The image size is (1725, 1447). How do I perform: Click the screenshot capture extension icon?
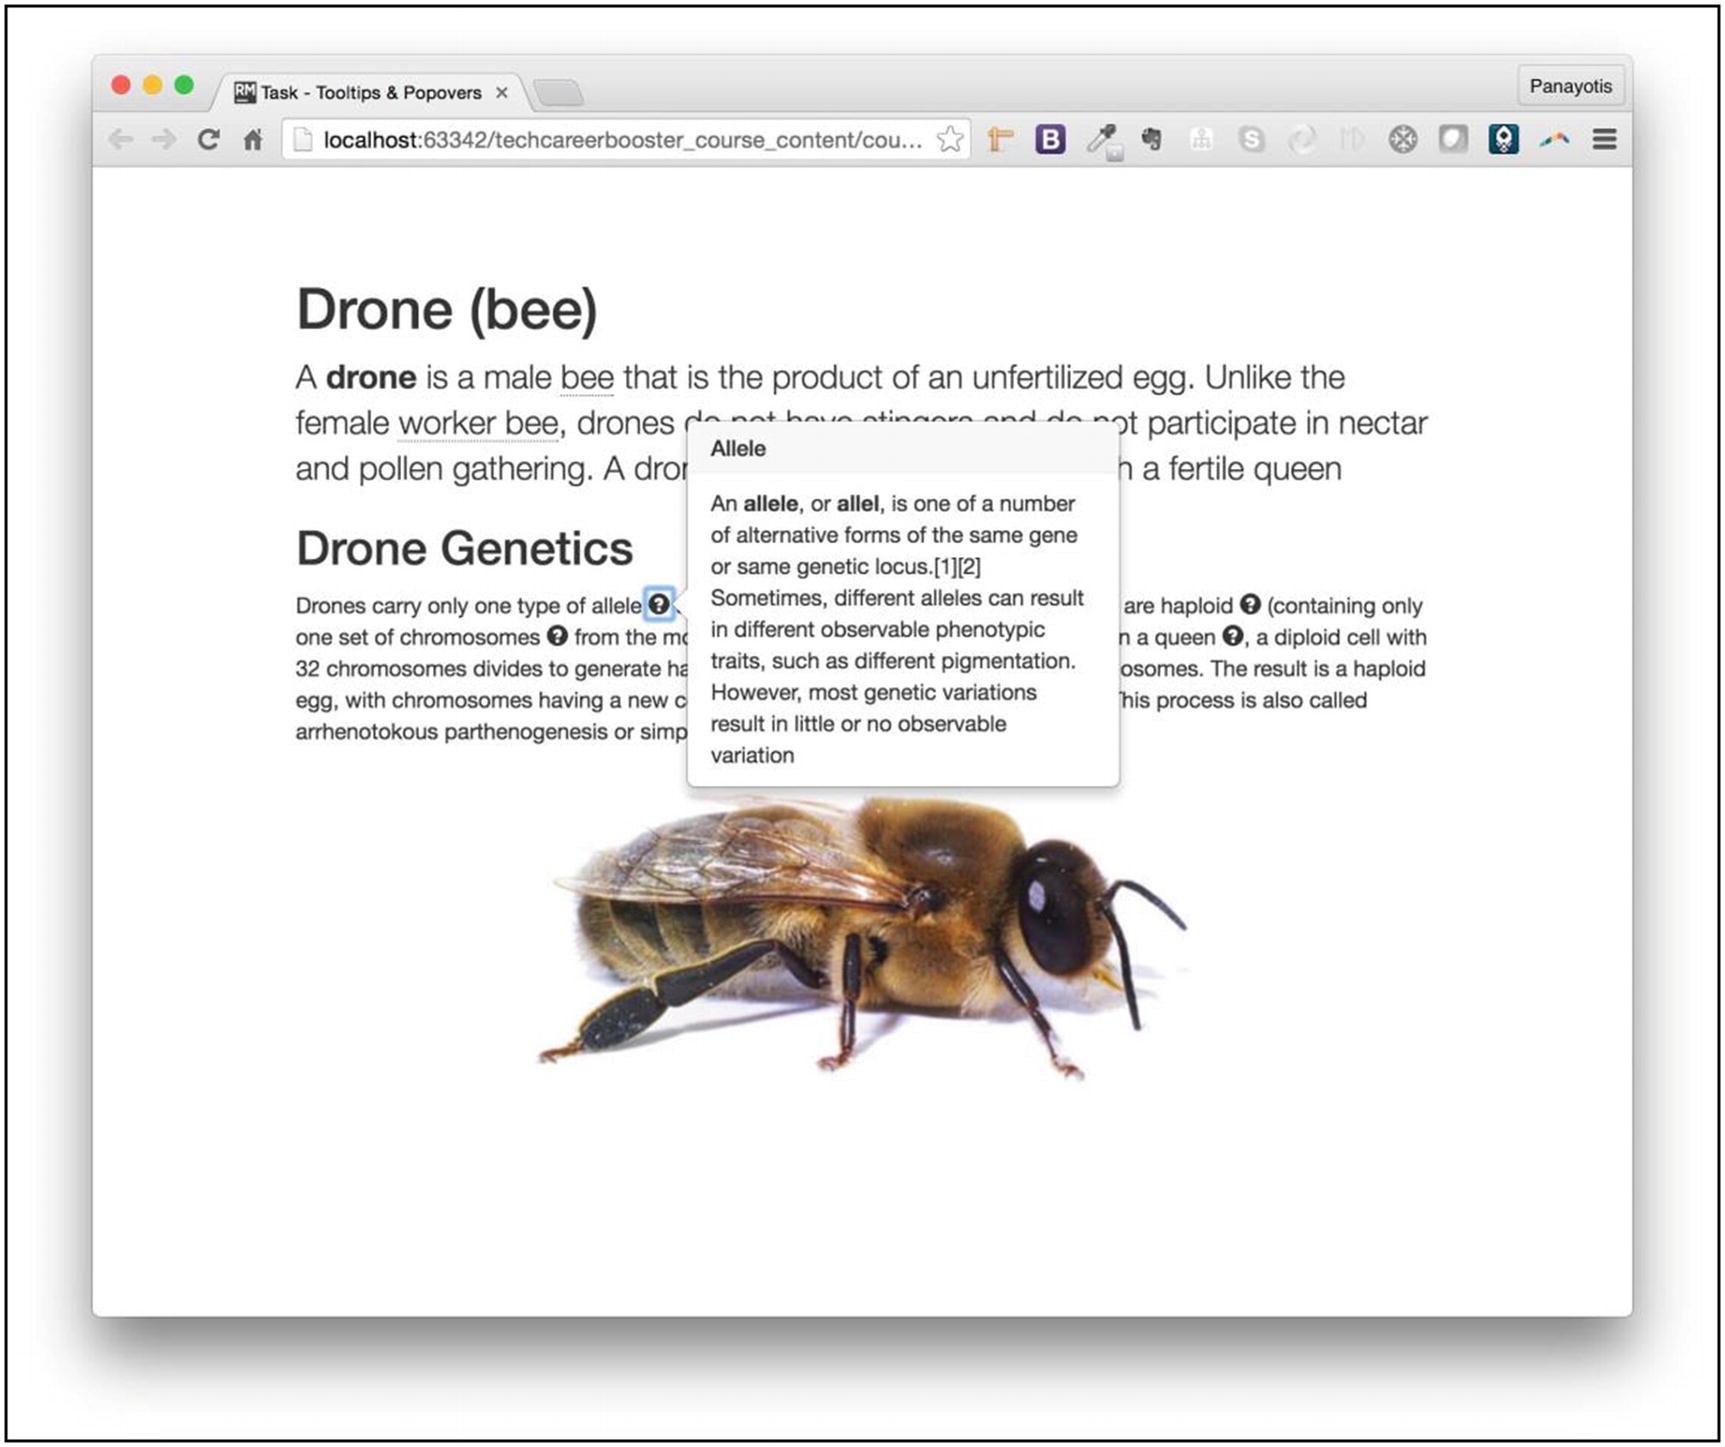(x=1453, y=139)
